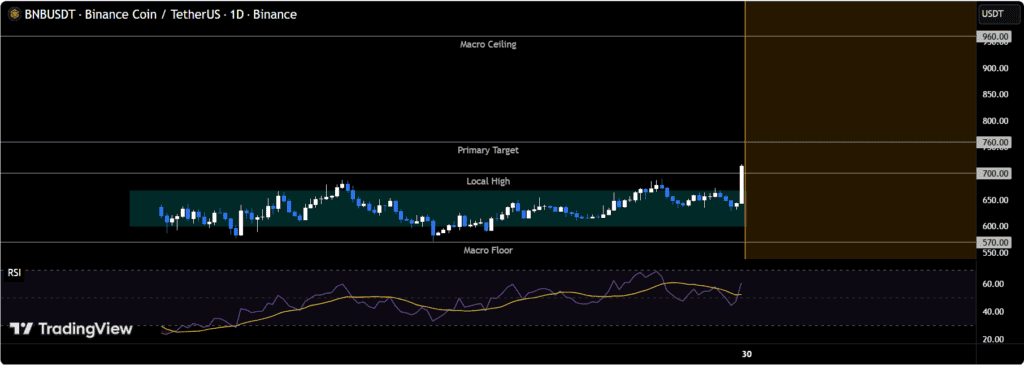Click the BNB coin icon beside the symbol

coord(15,14)
